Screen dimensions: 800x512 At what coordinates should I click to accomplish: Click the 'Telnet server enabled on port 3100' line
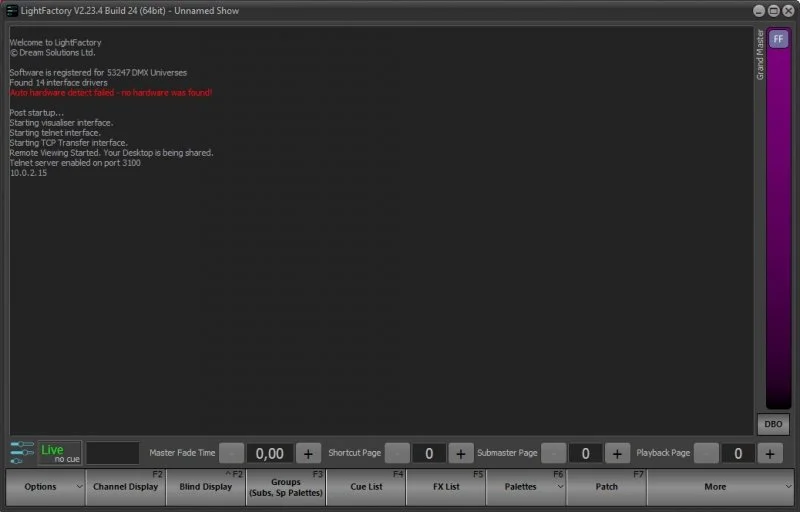click(x=75, y=163)
